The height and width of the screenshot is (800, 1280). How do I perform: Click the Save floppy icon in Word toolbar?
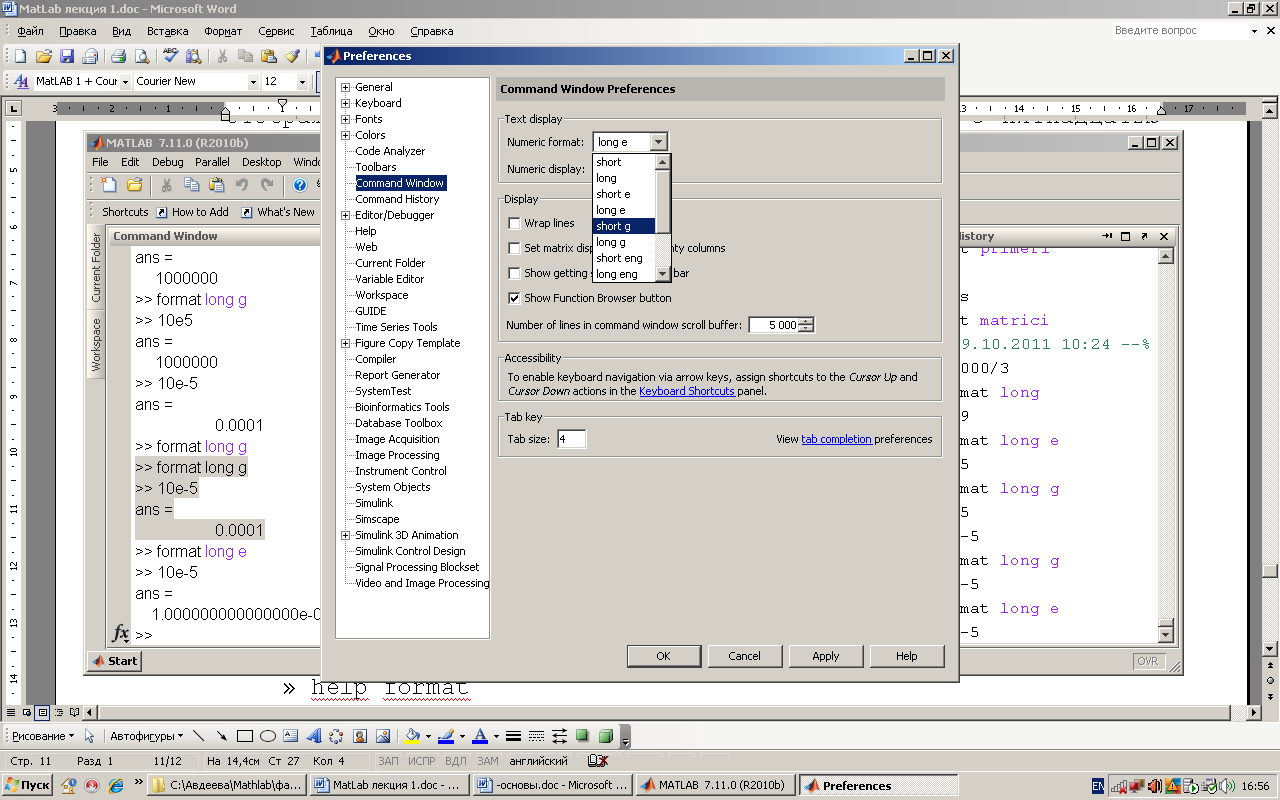[67, 57]
